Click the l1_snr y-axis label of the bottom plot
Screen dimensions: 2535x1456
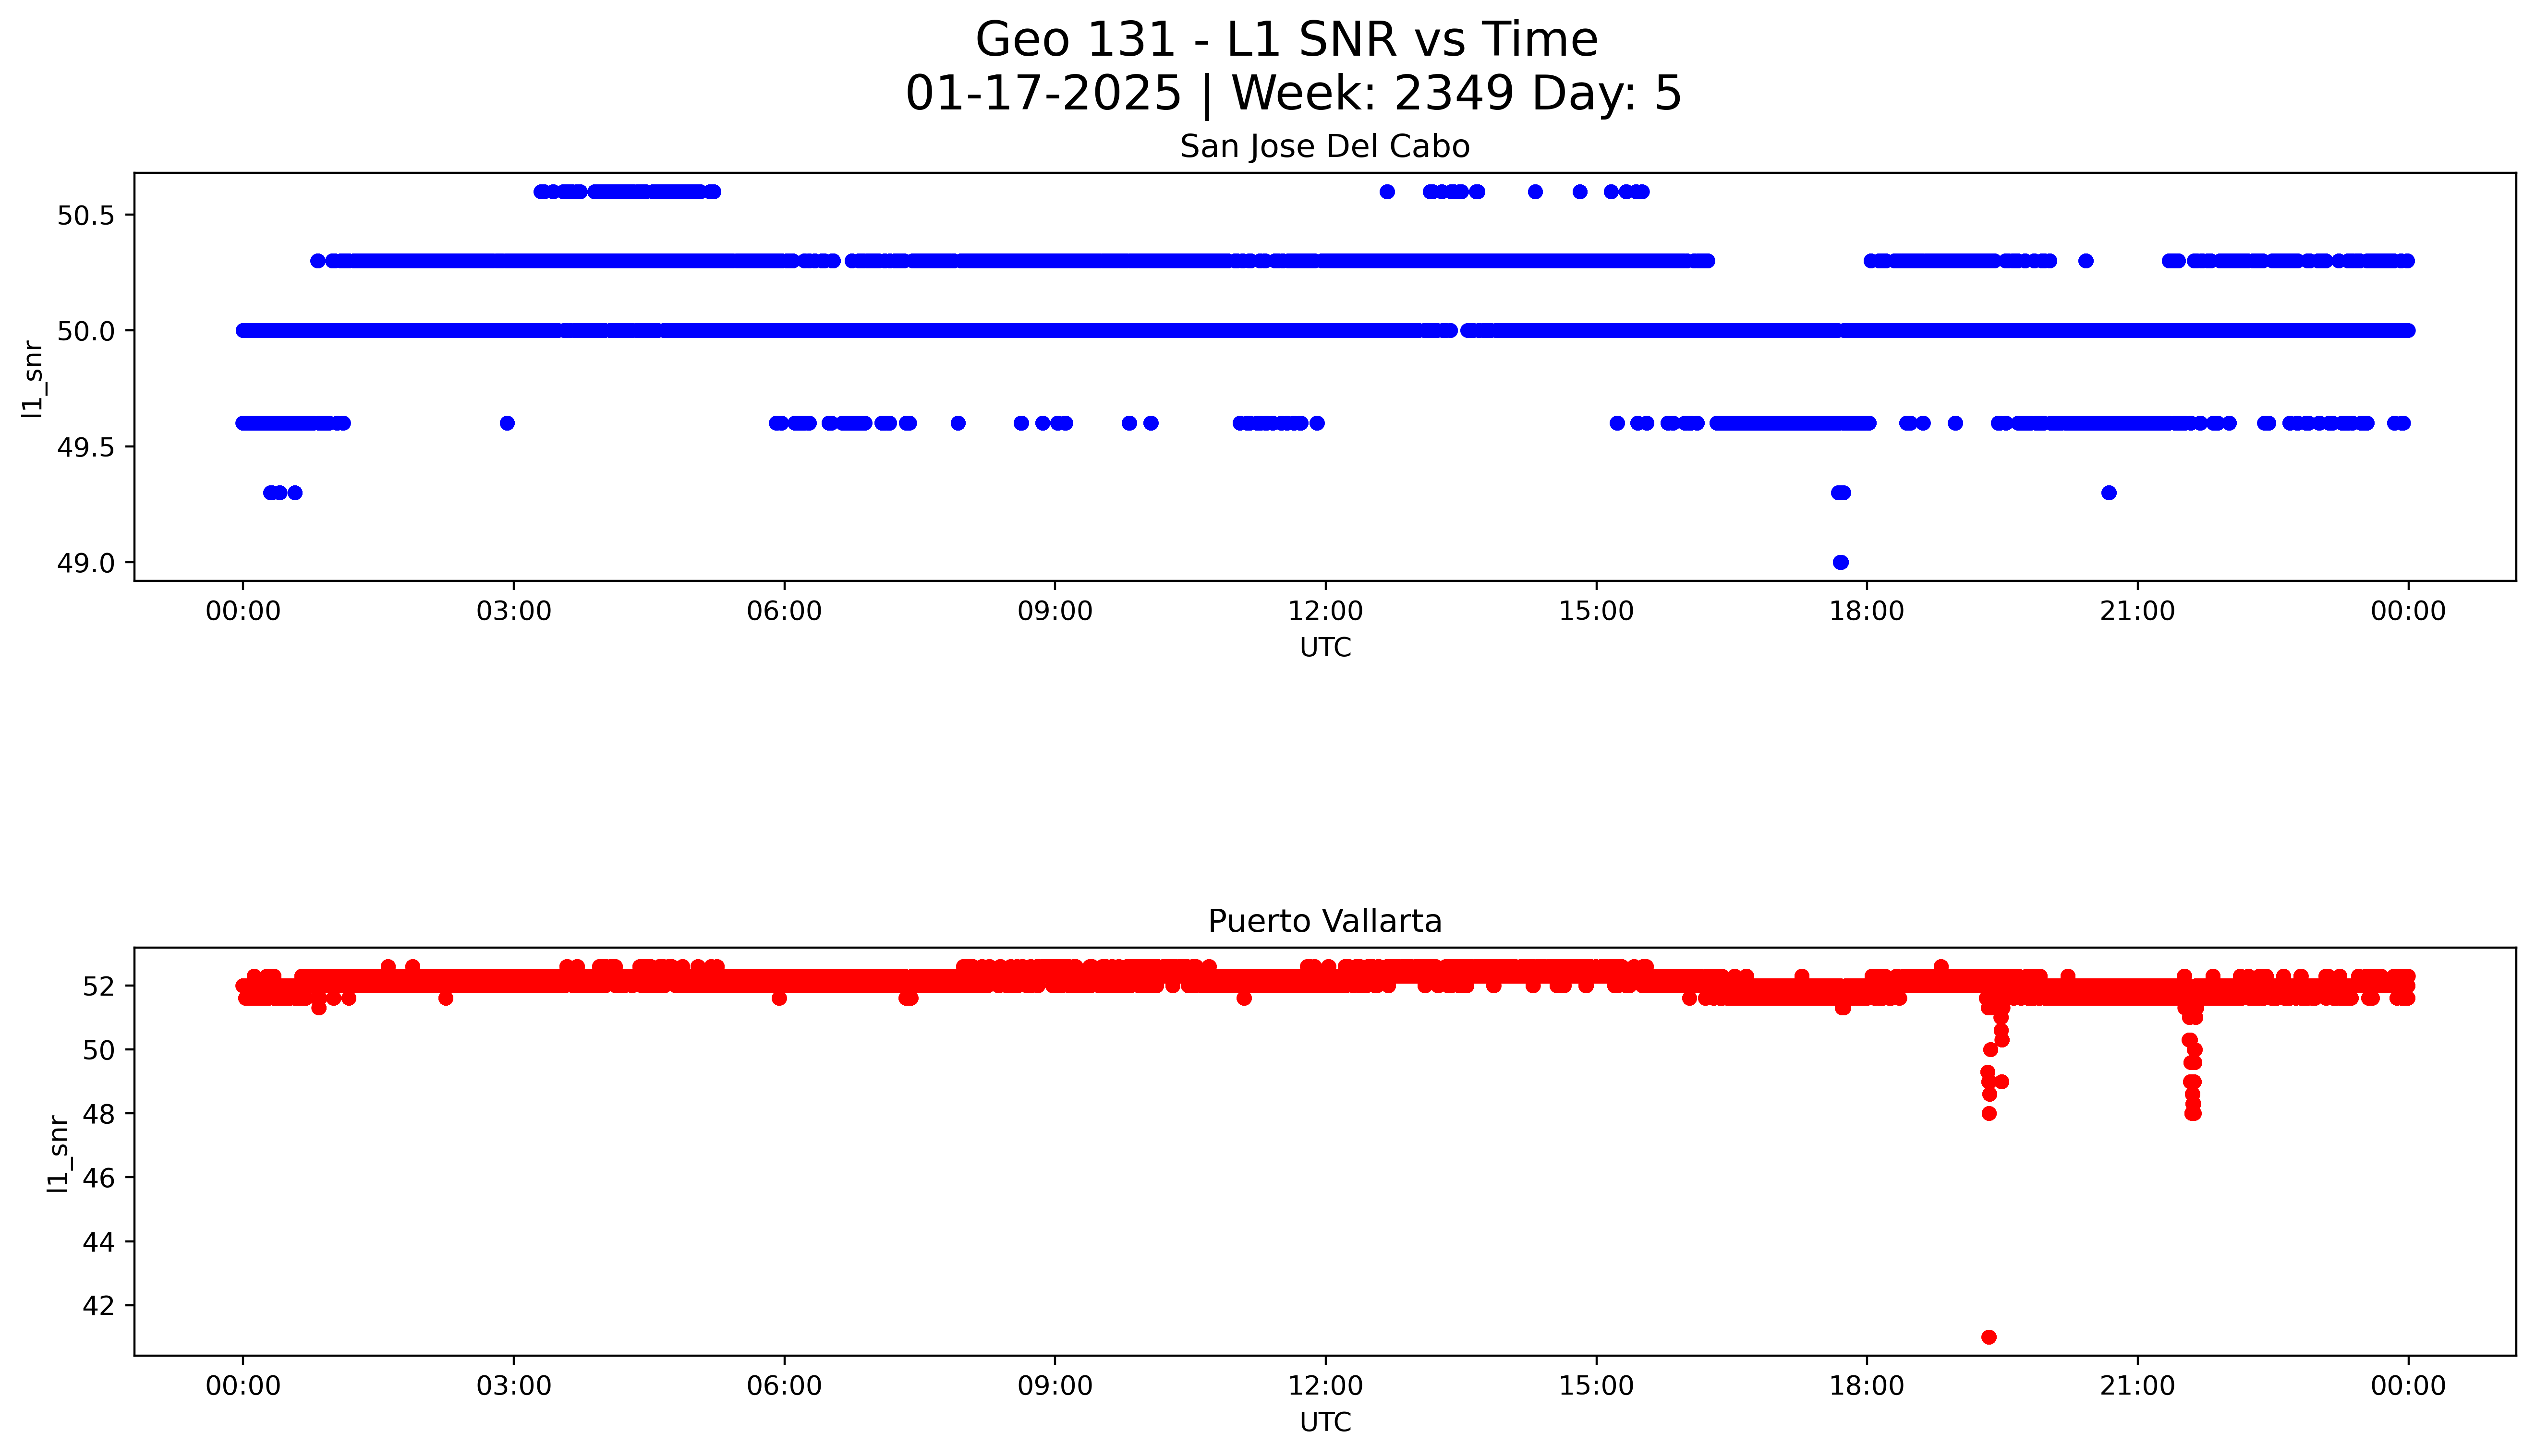pyautogui.click(x=58, y=1154)
